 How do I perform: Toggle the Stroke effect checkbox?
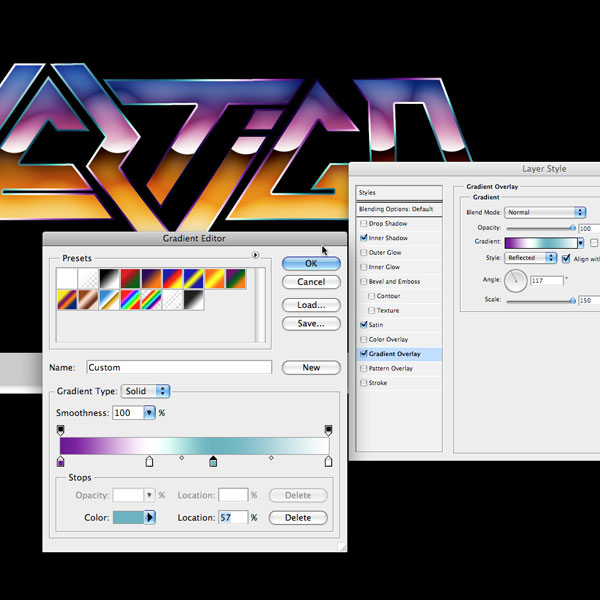click(x=363, y=383)
